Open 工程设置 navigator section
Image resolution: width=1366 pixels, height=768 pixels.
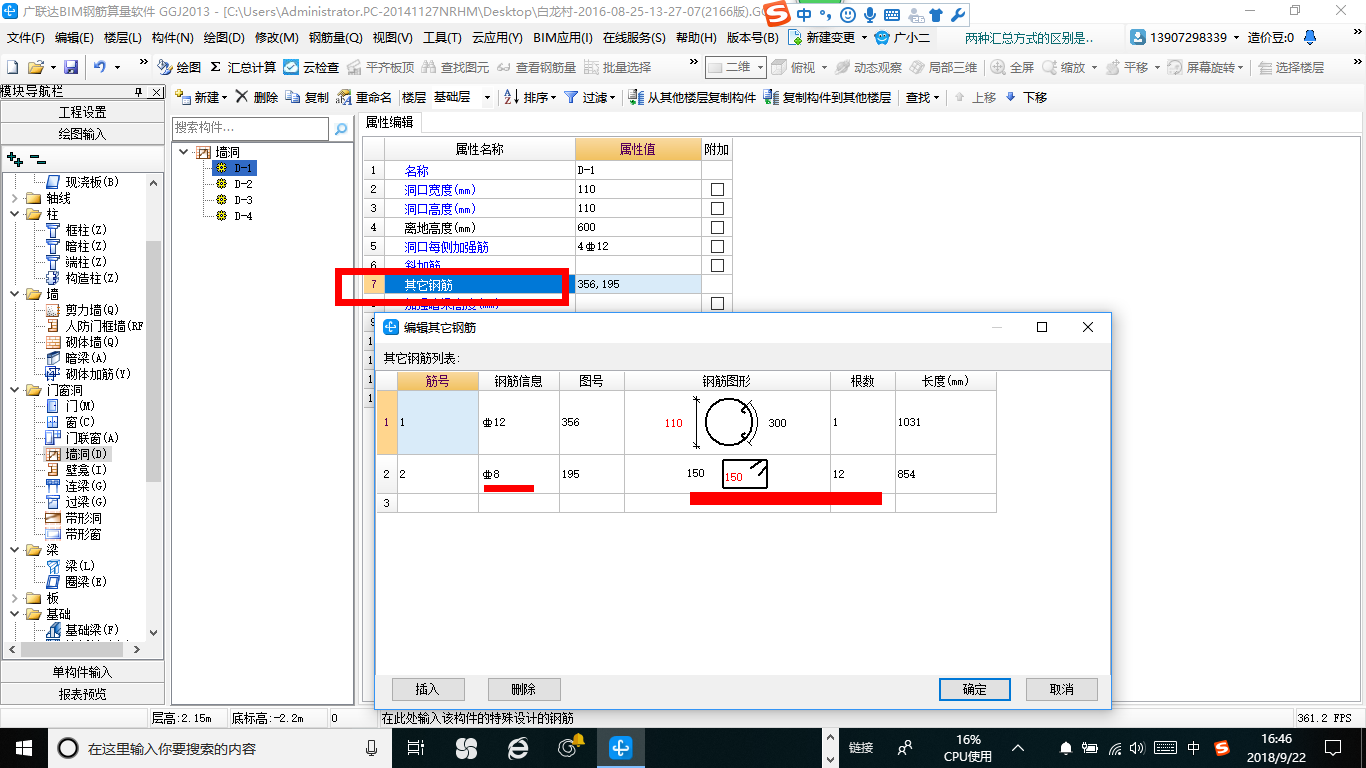pos(82,112)
